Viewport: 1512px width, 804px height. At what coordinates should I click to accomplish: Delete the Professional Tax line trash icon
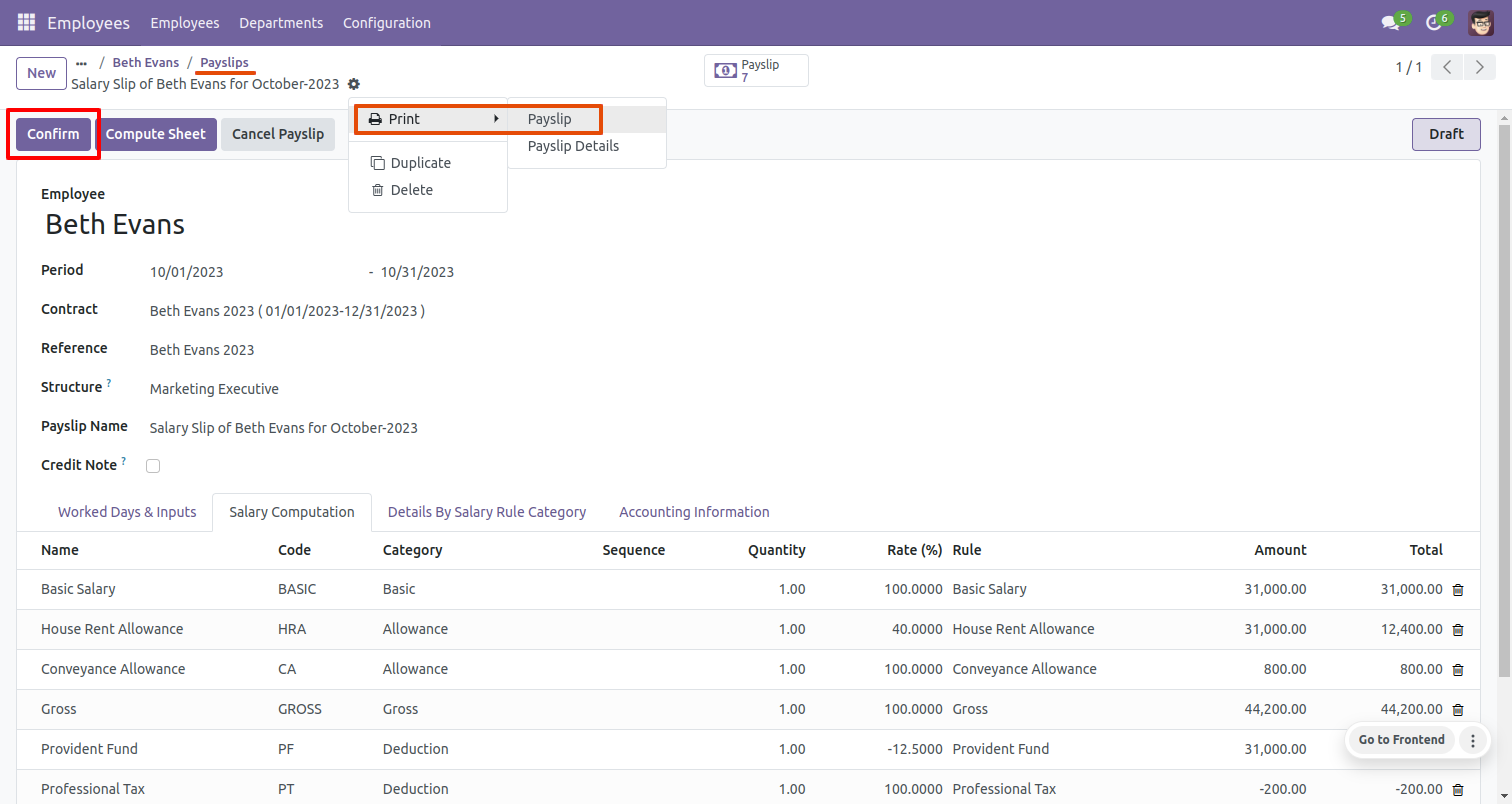coord(1458,790)
